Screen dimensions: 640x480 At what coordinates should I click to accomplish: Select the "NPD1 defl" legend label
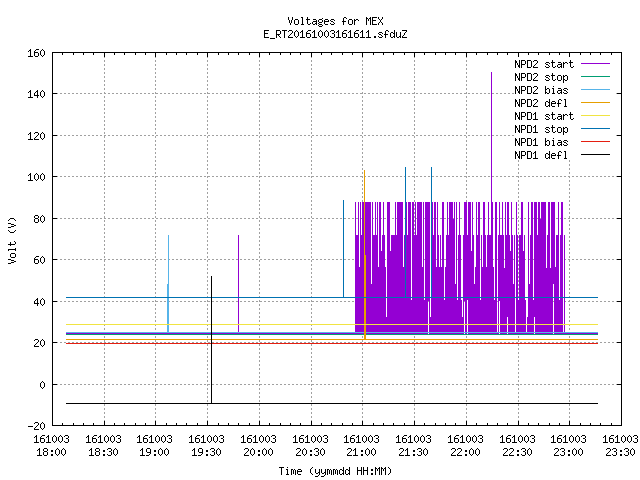click(541, 155)
